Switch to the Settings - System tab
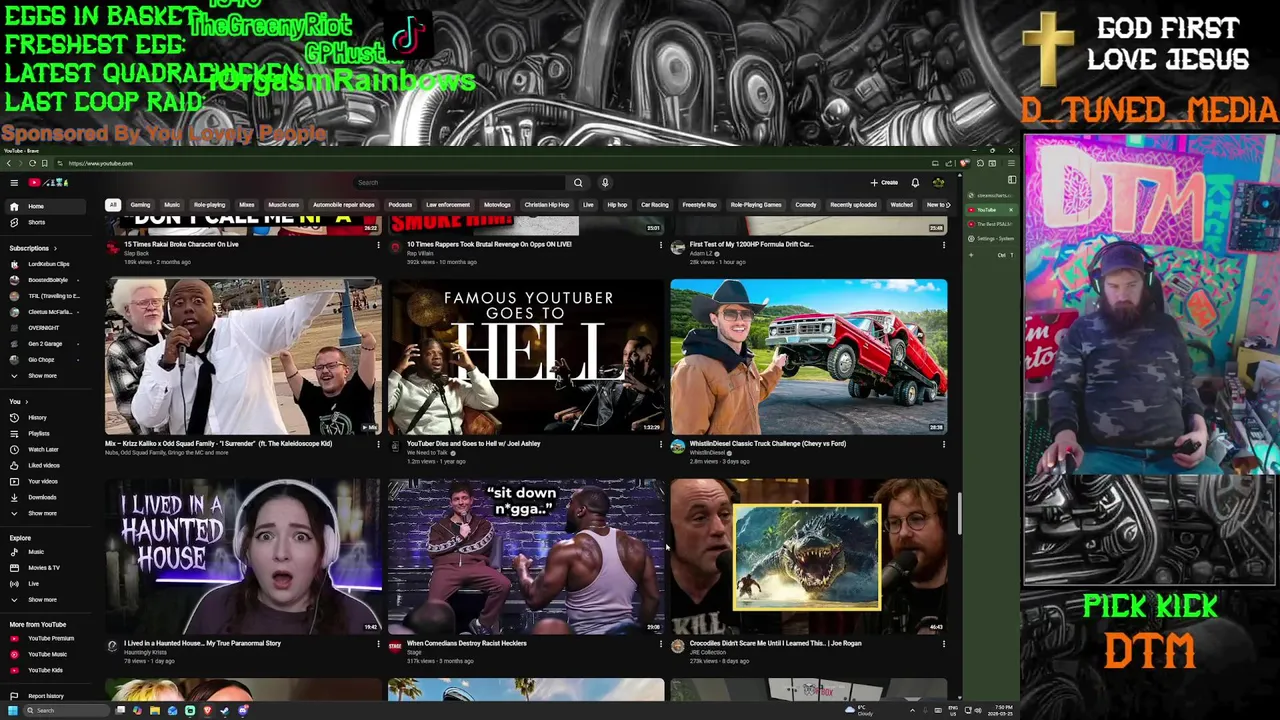 click(x=990, y=238)
